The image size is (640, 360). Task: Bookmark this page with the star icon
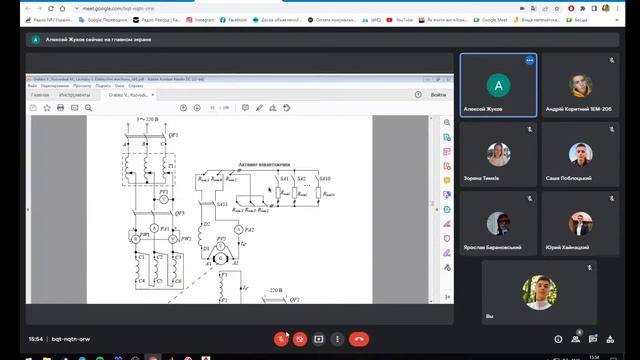coord(557,8)
